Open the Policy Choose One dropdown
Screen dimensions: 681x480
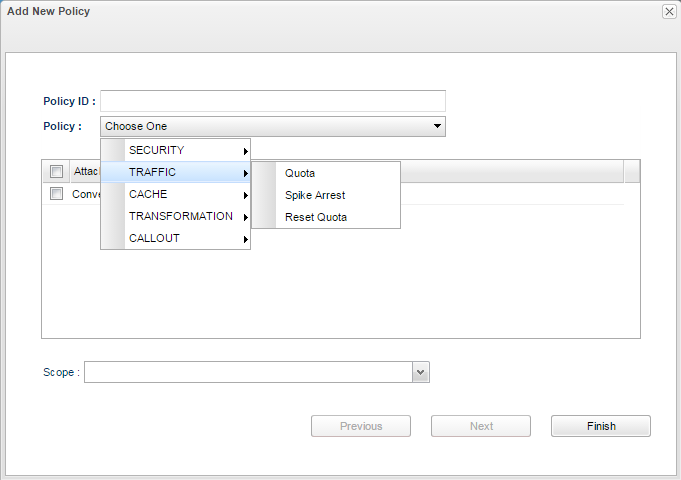pos(273,126)
